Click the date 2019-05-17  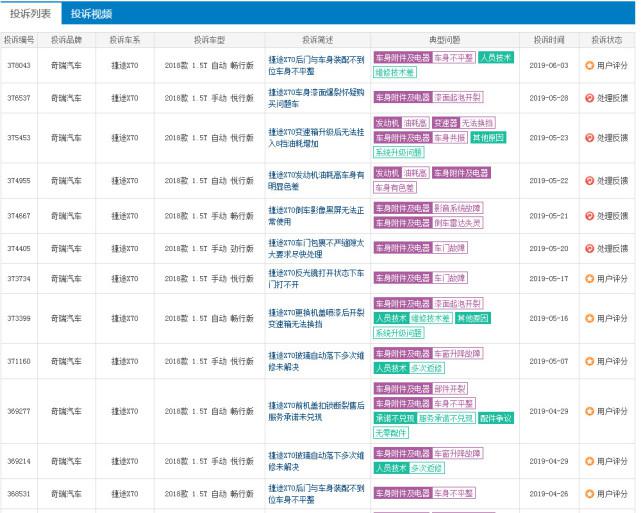[x=549, y=279]
